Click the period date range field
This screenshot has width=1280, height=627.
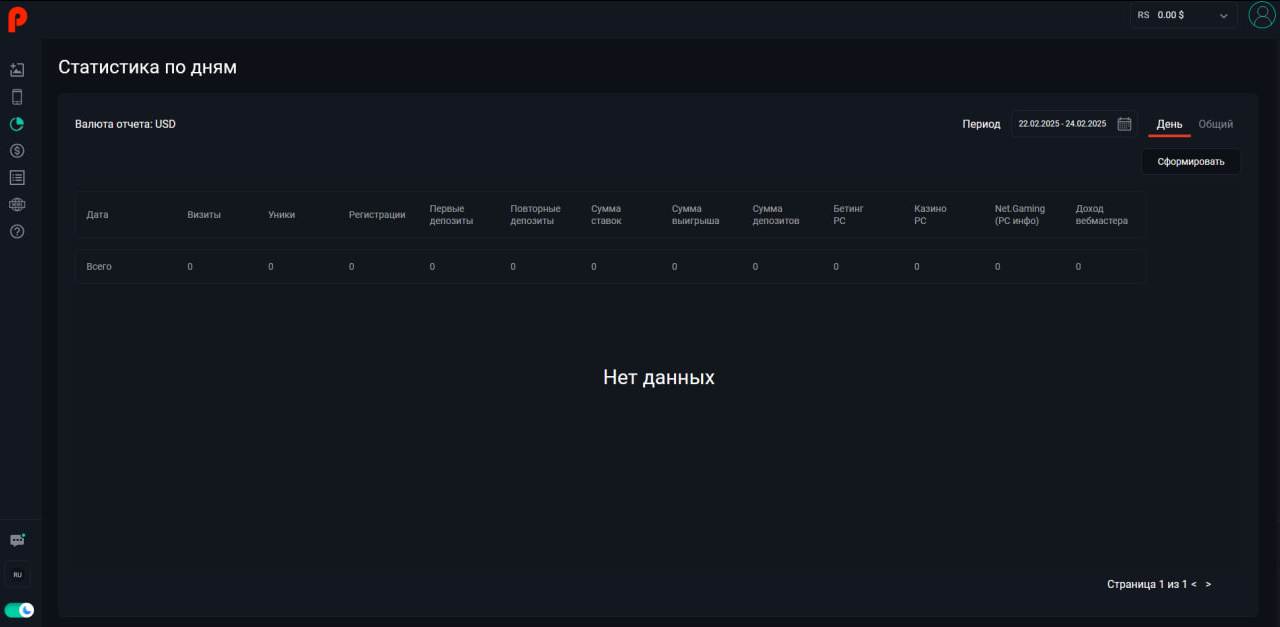1062,124
